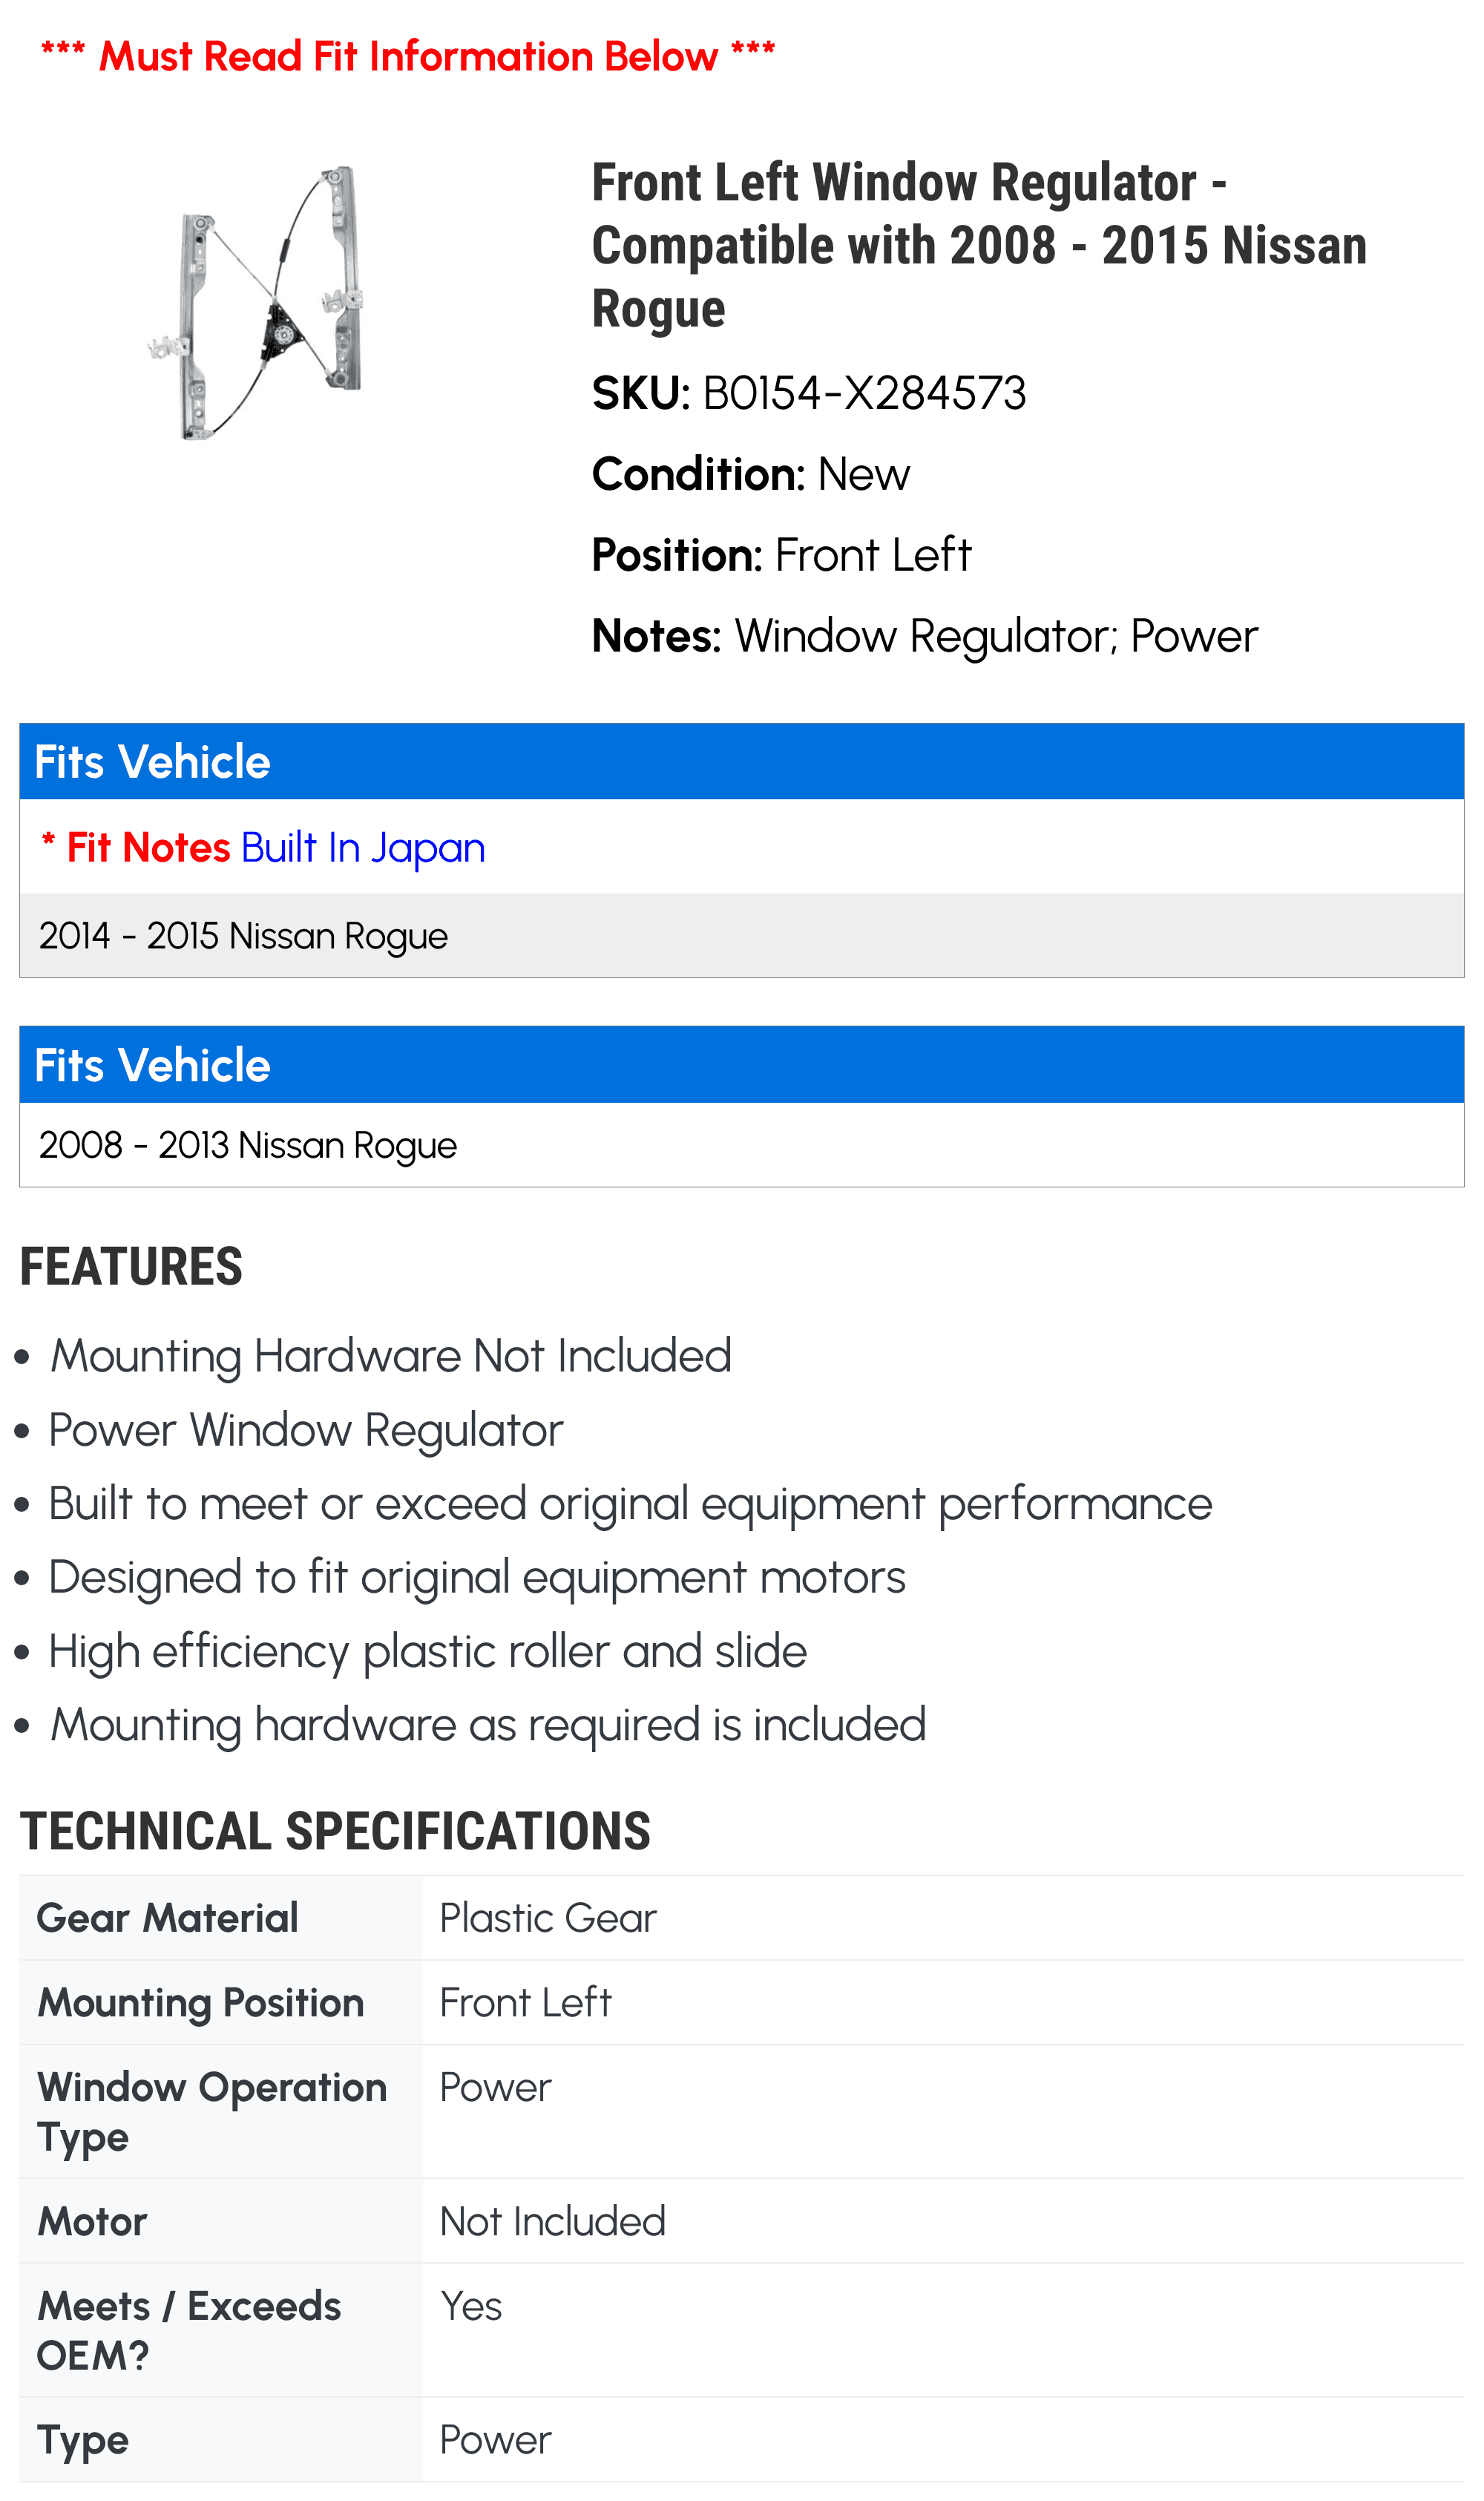Click the TECHNICAL SPECIFICATIONS heading
The image size is (1484, 2501).
[335, 1831]
